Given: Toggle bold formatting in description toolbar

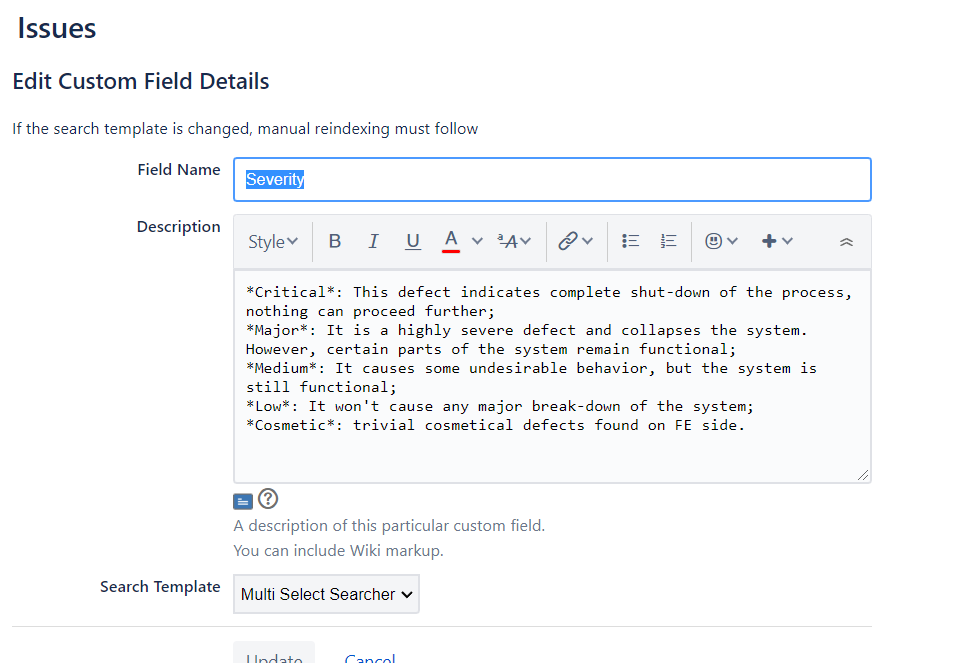Looking at the screenshot, I should (335, 241).
